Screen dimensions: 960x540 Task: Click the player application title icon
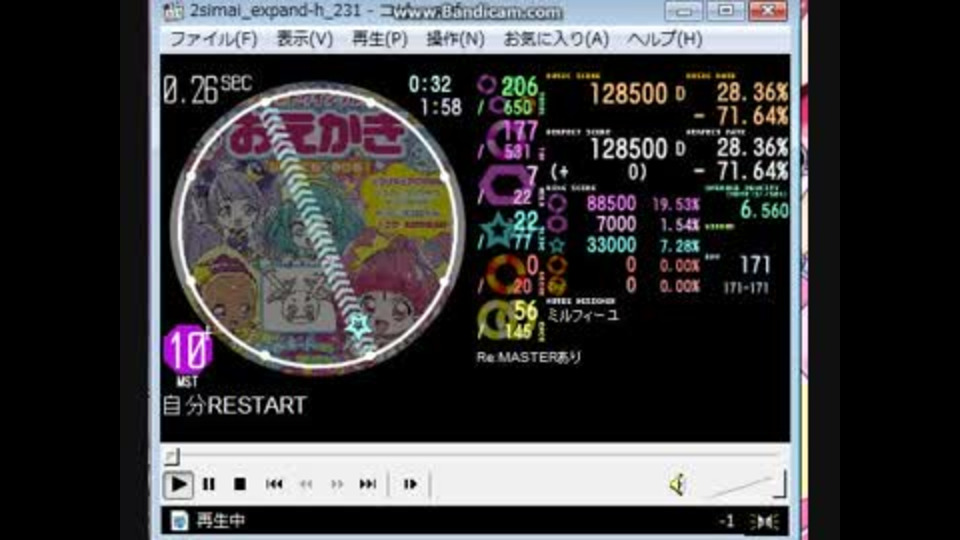(173, 10)
